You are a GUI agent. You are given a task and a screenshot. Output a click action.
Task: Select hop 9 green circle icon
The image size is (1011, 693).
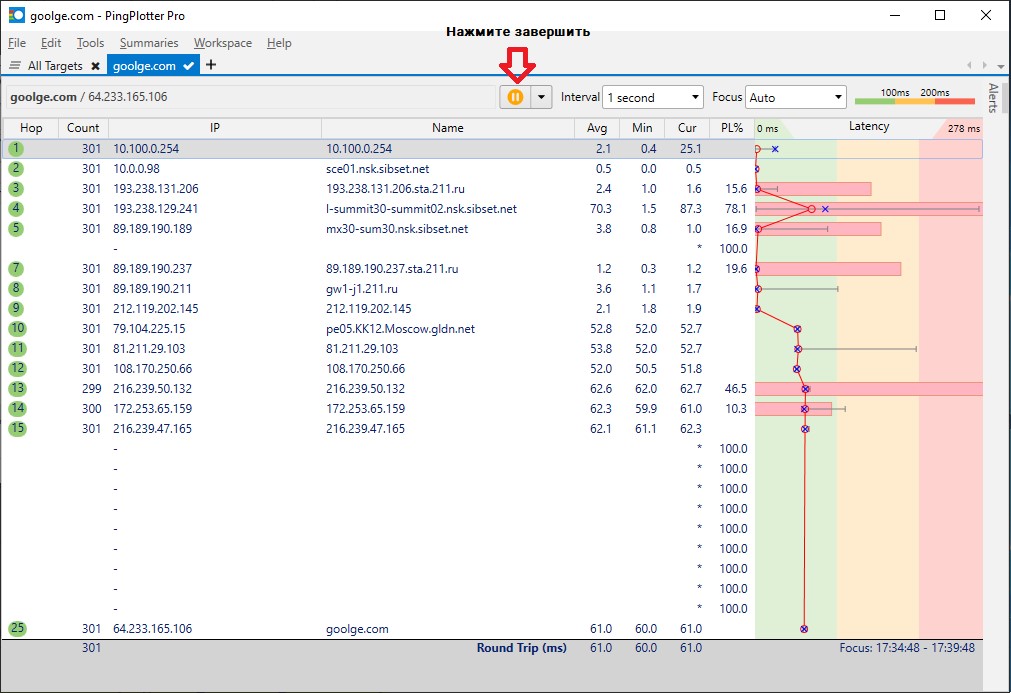(x=16, y=309)
